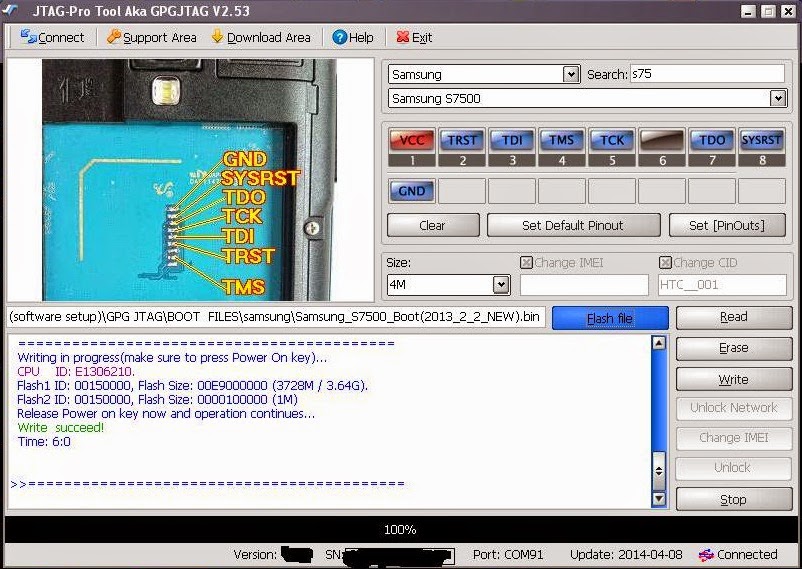Viewport: 802px width, 569px height.
Task: Click 'Update: 2014-04-08' in status bar
Action: [x=626, y=555]
